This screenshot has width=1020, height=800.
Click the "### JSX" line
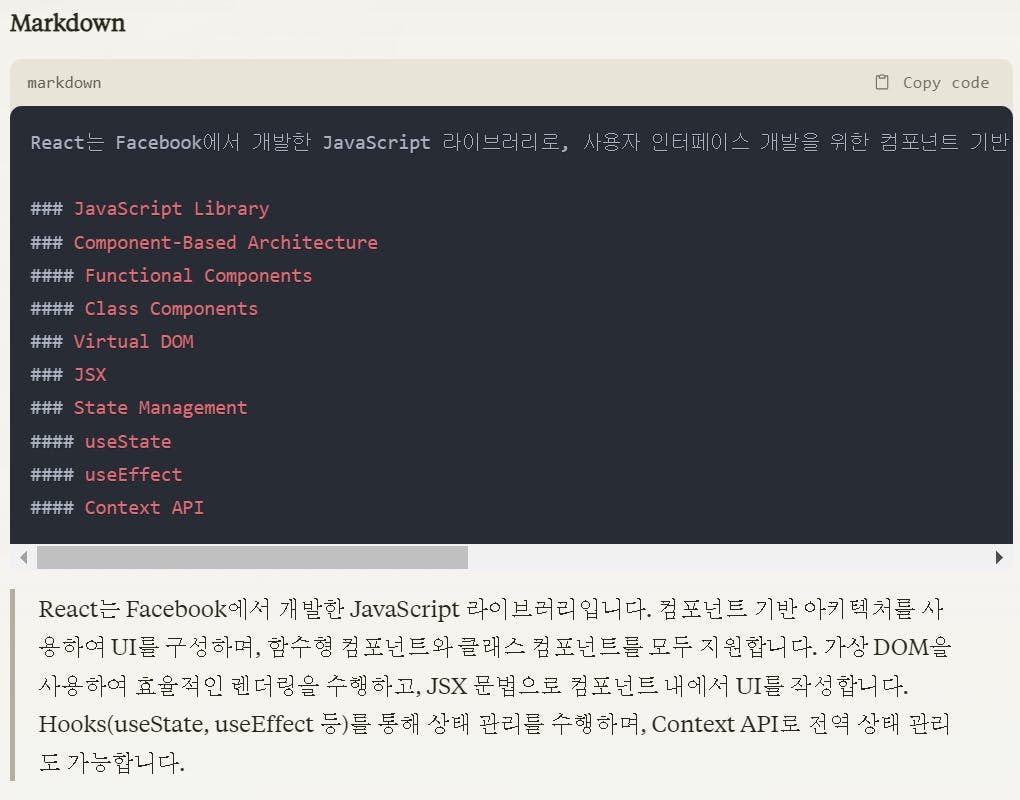click(x=68, y=375)
